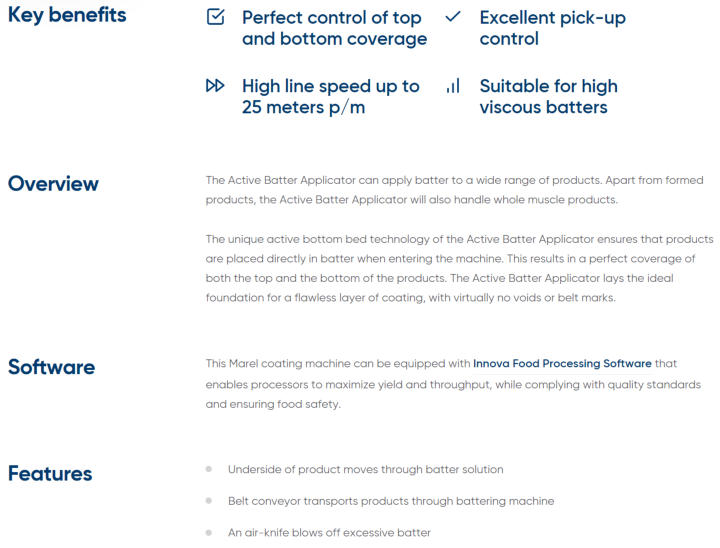Click the bar-chart icon beside viscous batters

(453, 86)
